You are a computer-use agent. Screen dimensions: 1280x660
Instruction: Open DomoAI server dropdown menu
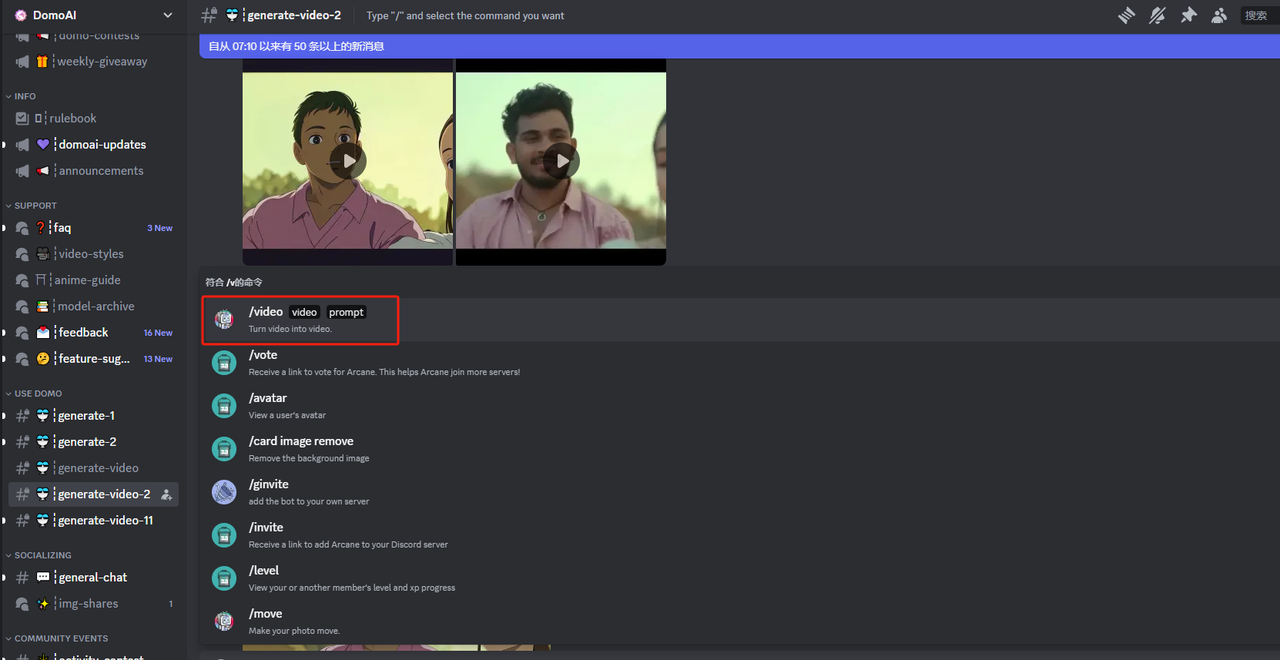click(93, 15)
